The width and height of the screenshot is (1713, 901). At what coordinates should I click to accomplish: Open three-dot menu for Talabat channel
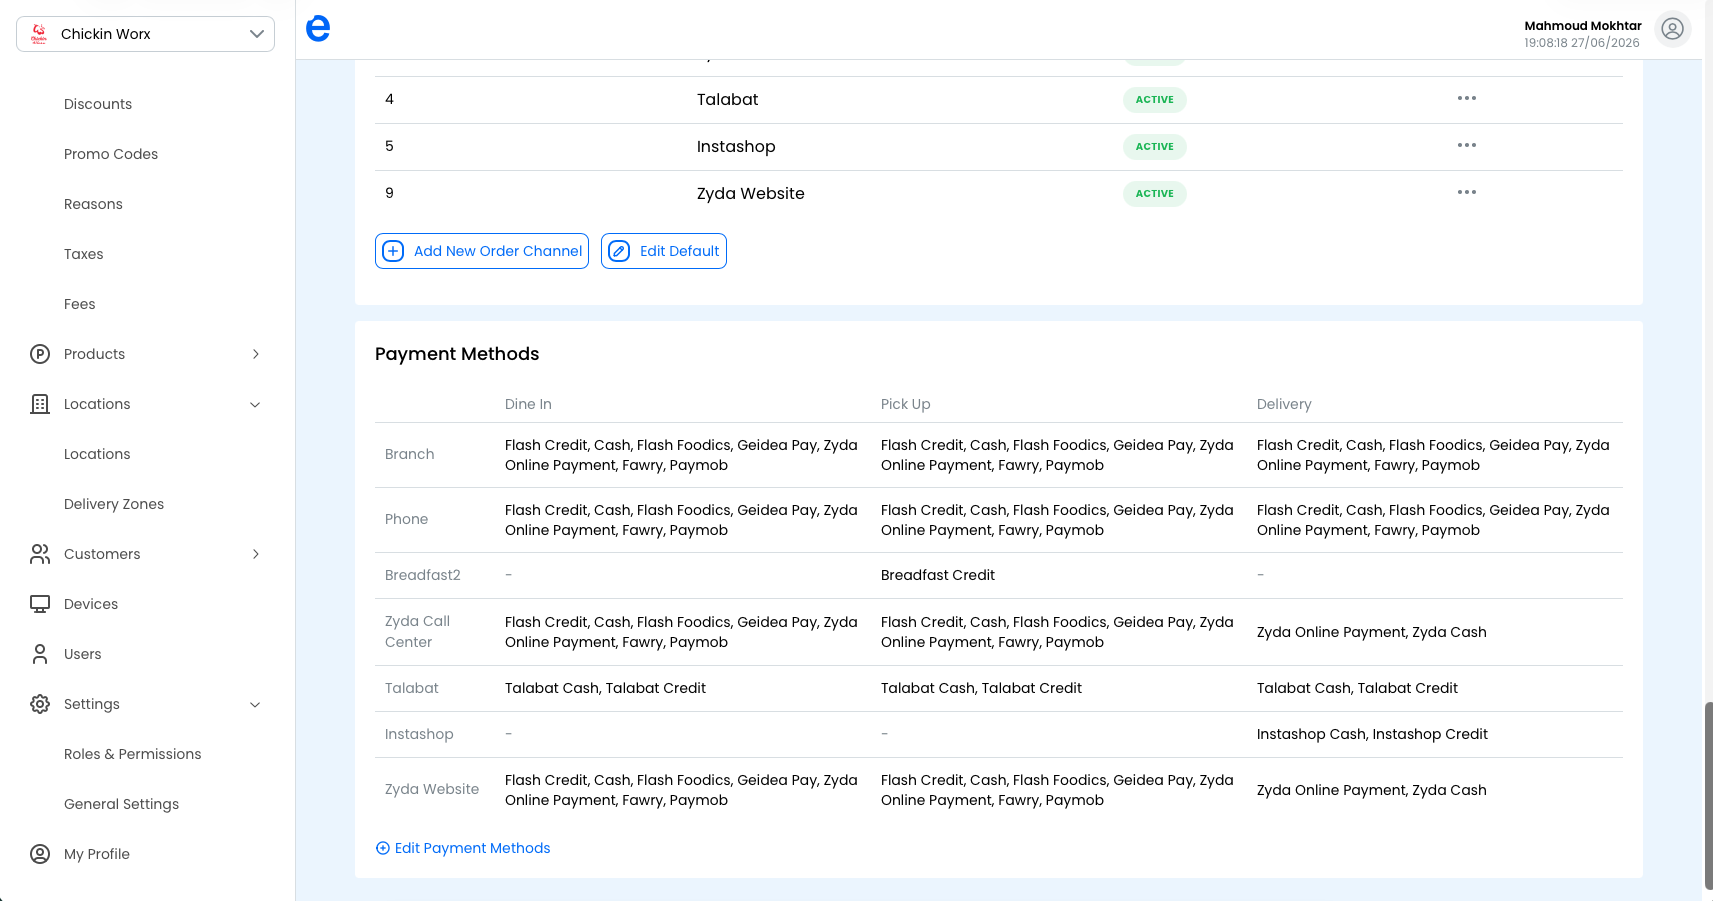pos(1466,98)
